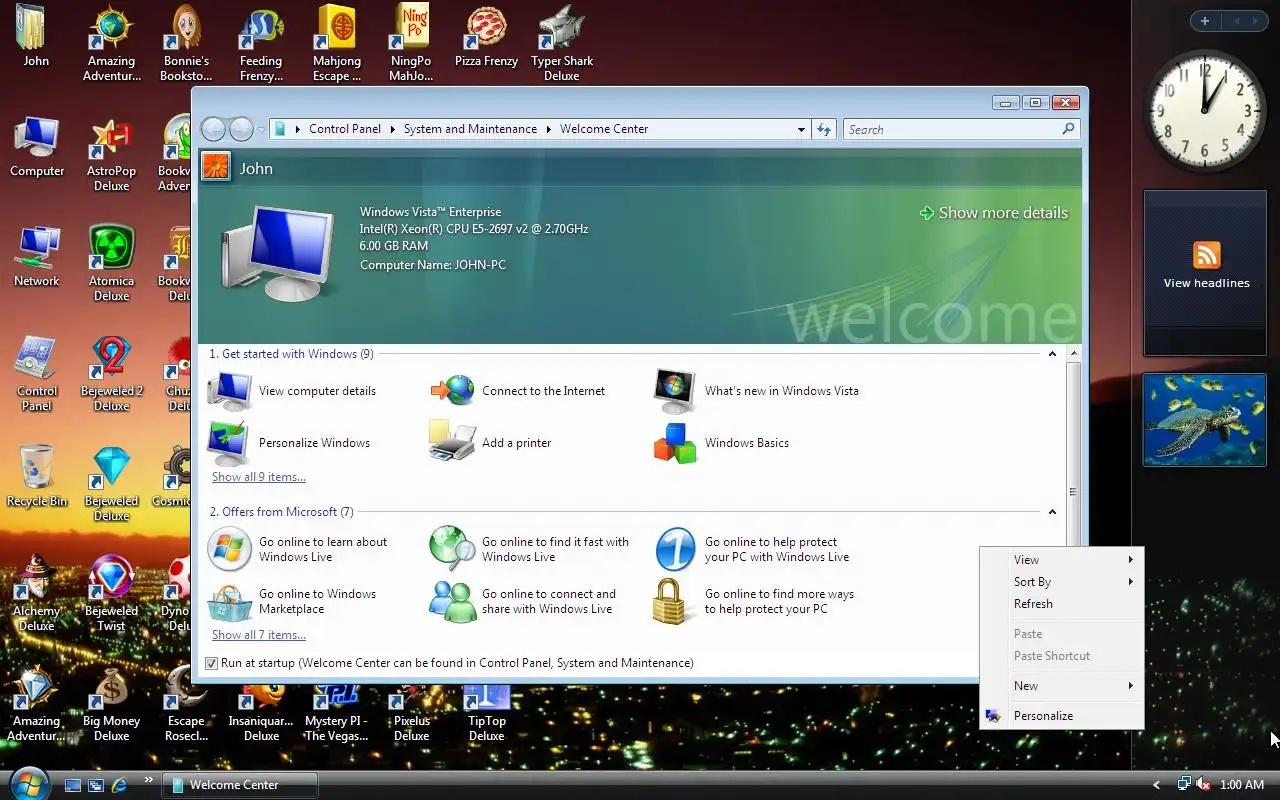
Task: Click the network status tray icon
Action: (x=1184, y=785)
